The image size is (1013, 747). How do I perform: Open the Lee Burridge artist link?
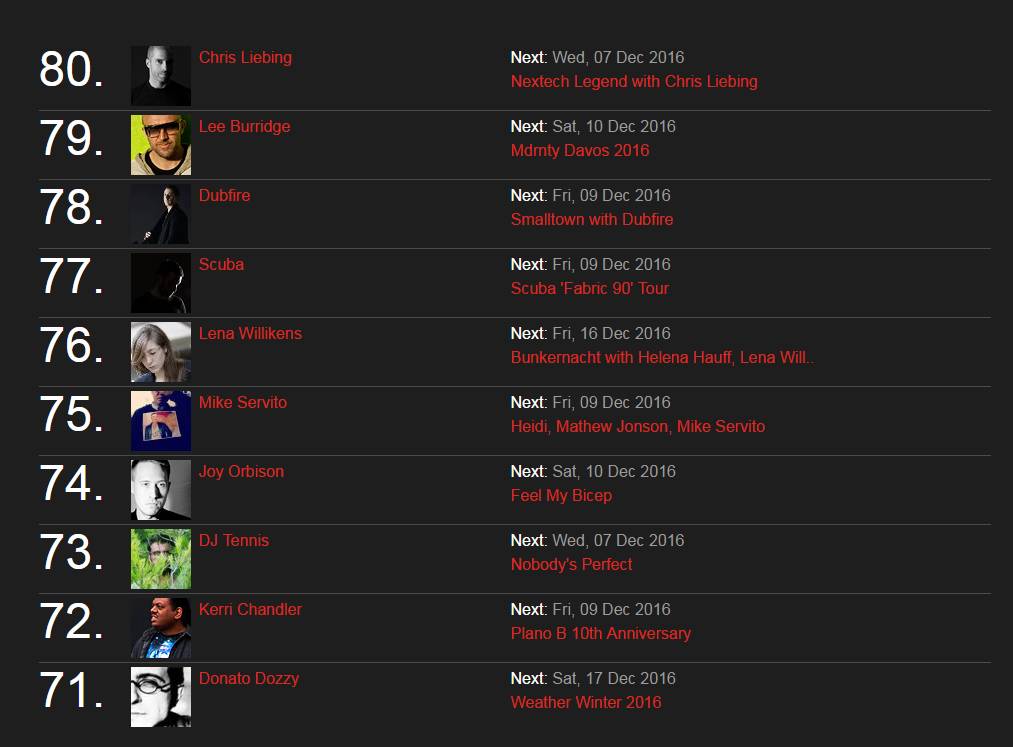[244, 127]
